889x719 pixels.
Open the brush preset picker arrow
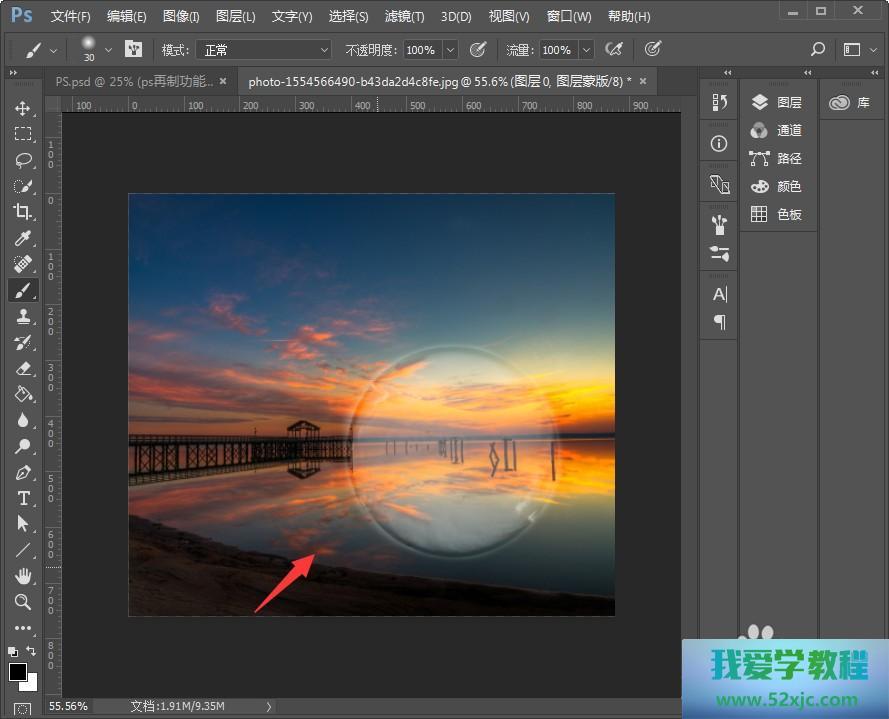109,49
